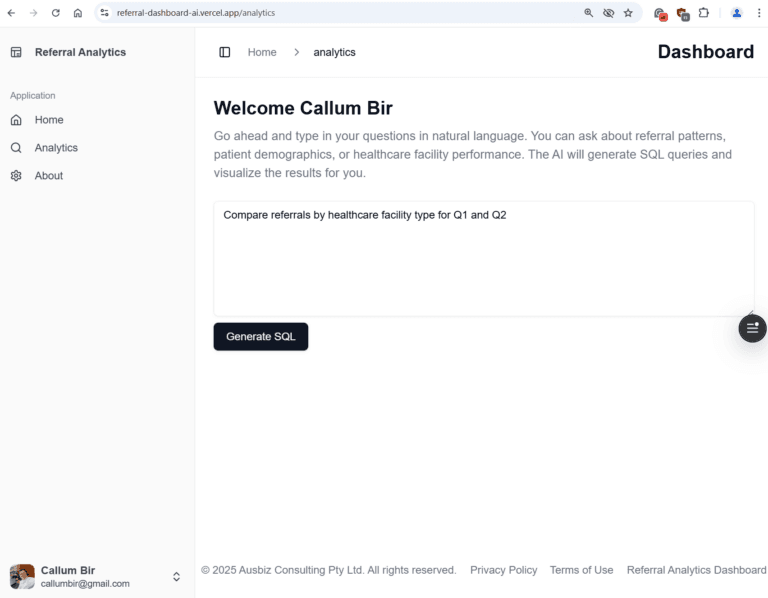The width and height of the screenshot is (768, 598).
Task: Click the Callum Bir profile avatar
Action: coord(22,577)
